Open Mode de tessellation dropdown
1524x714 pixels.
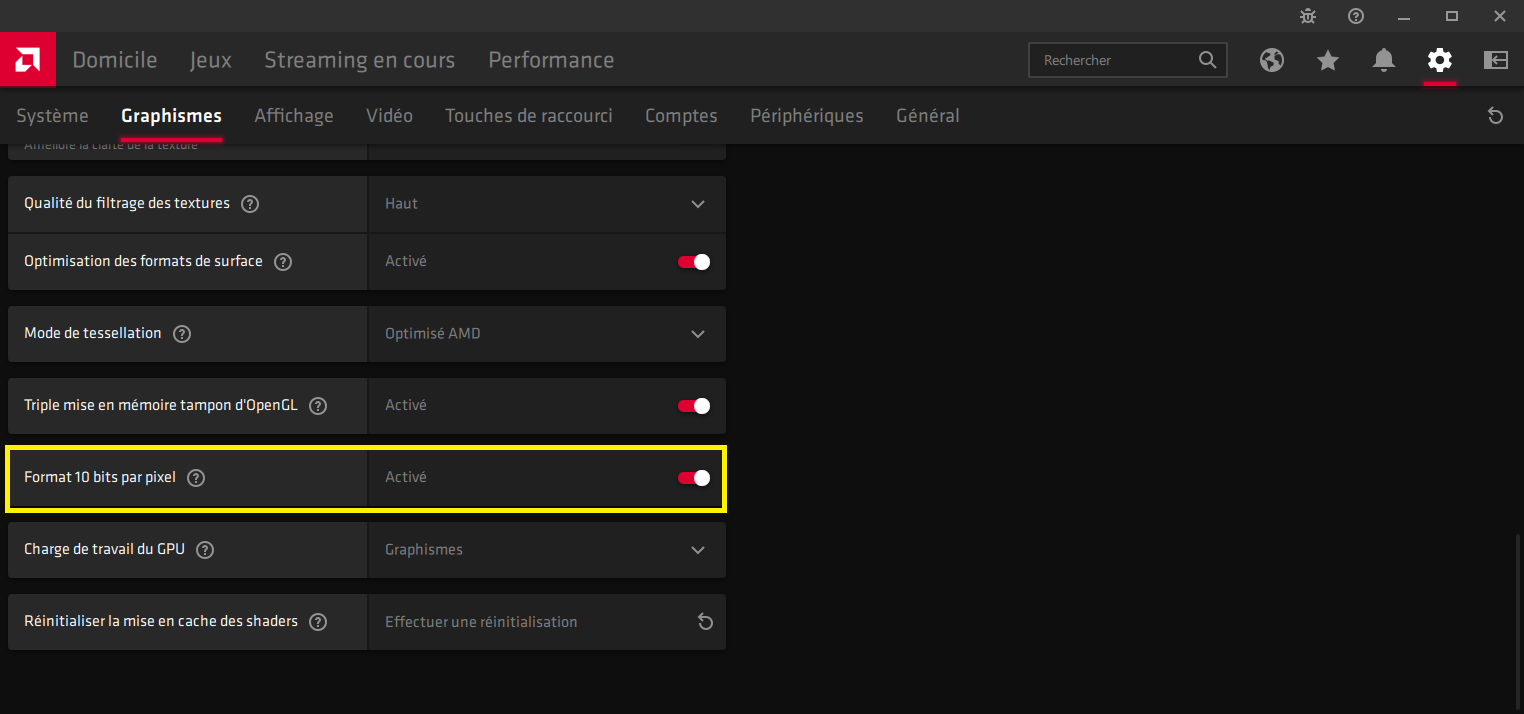click(697, 334)
